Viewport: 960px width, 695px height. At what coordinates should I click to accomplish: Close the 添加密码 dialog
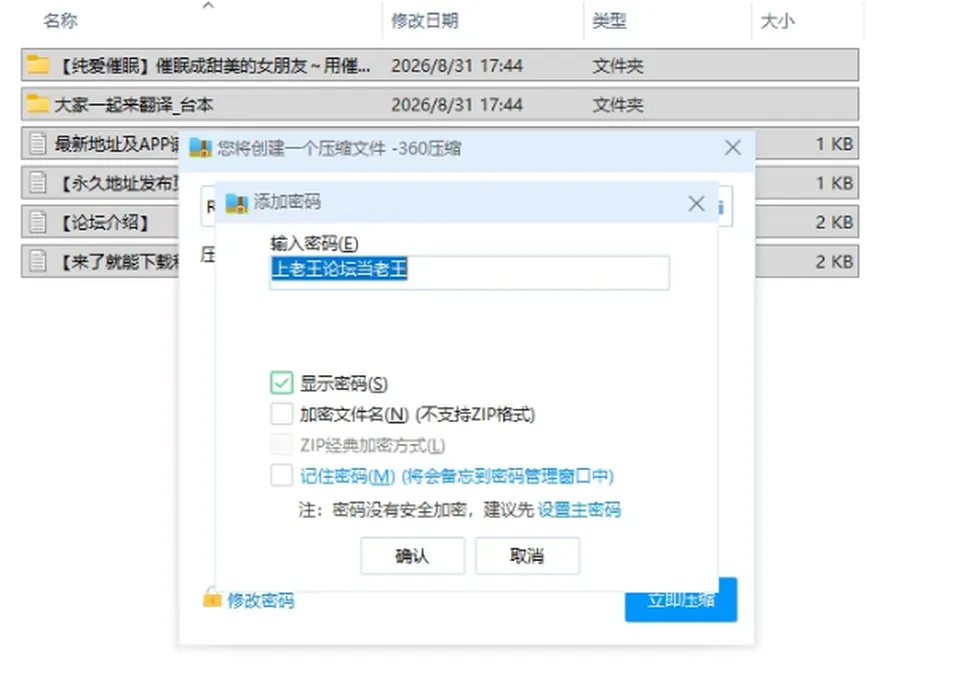(x=696, y=203)
